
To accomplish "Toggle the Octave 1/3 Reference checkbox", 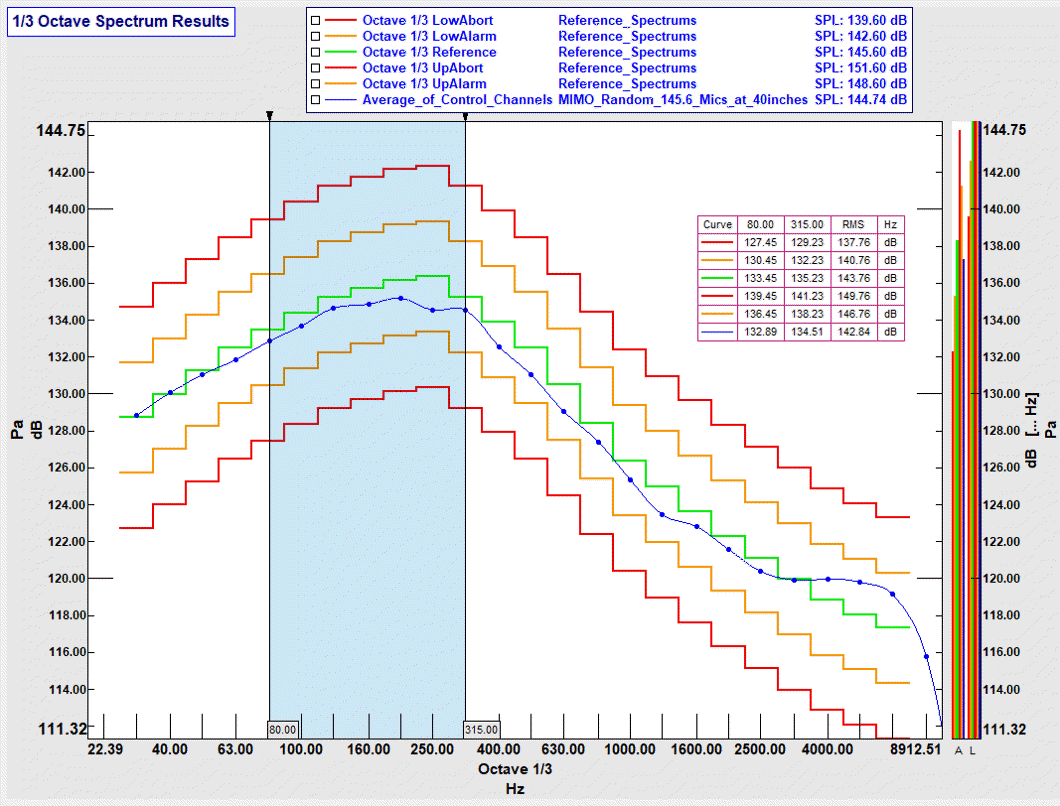I will (314, 52).
